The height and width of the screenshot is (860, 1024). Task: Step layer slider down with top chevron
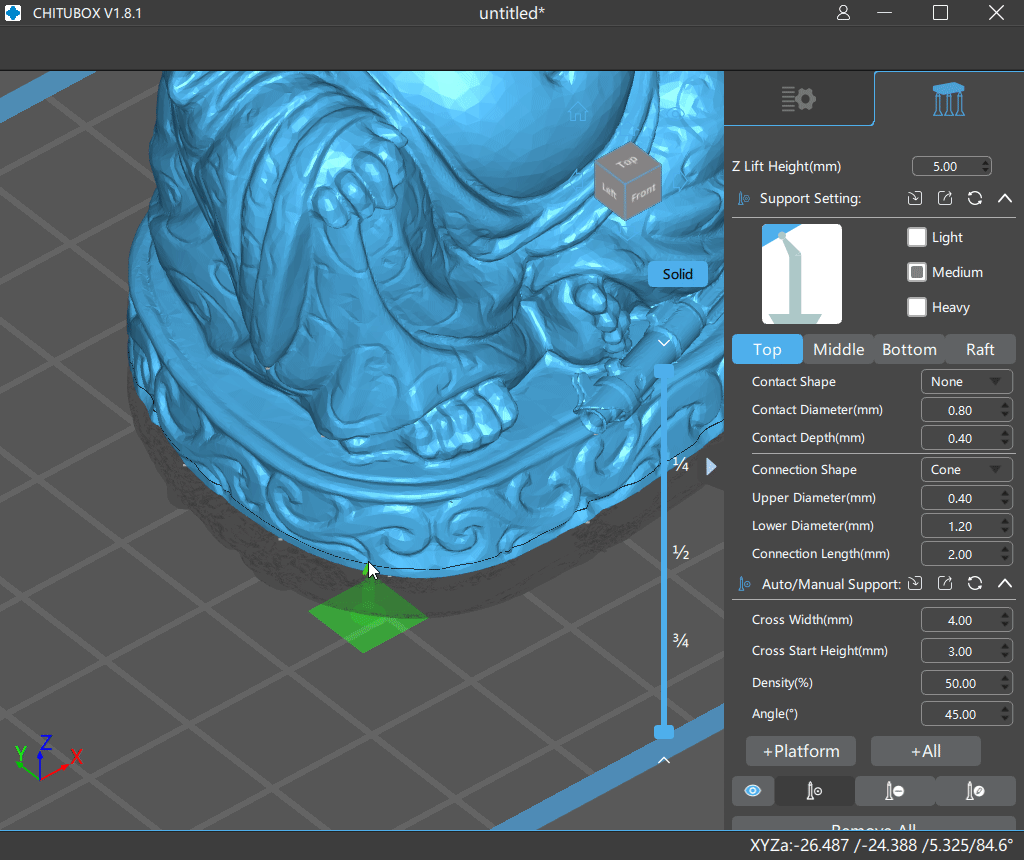[664, 342]
